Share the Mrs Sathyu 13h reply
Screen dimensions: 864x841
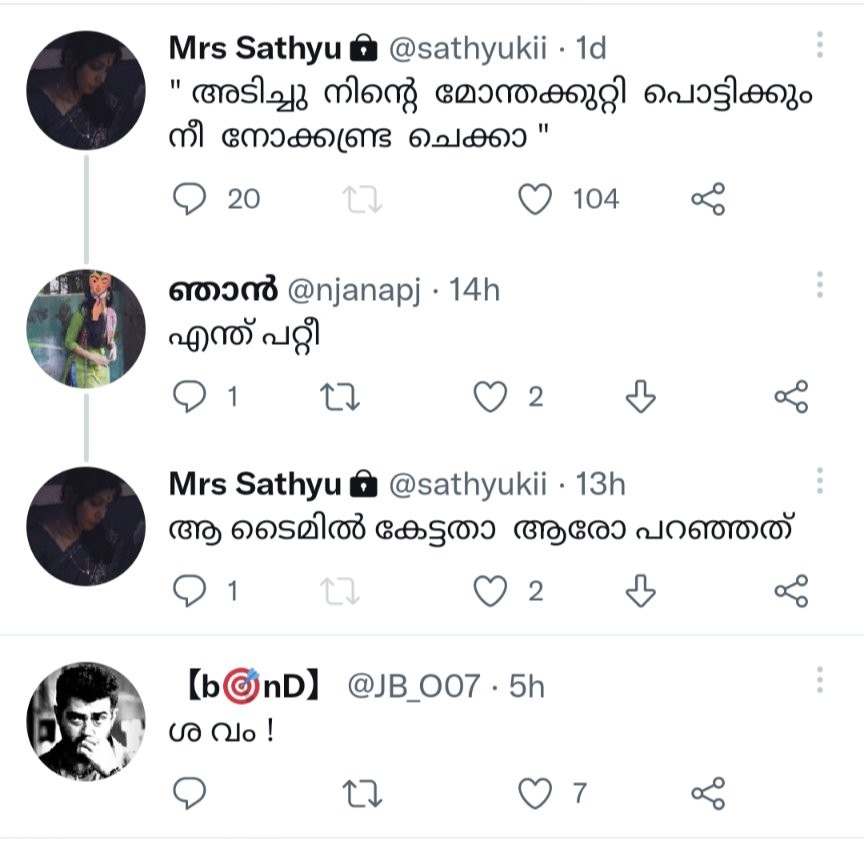coord(791,592)
